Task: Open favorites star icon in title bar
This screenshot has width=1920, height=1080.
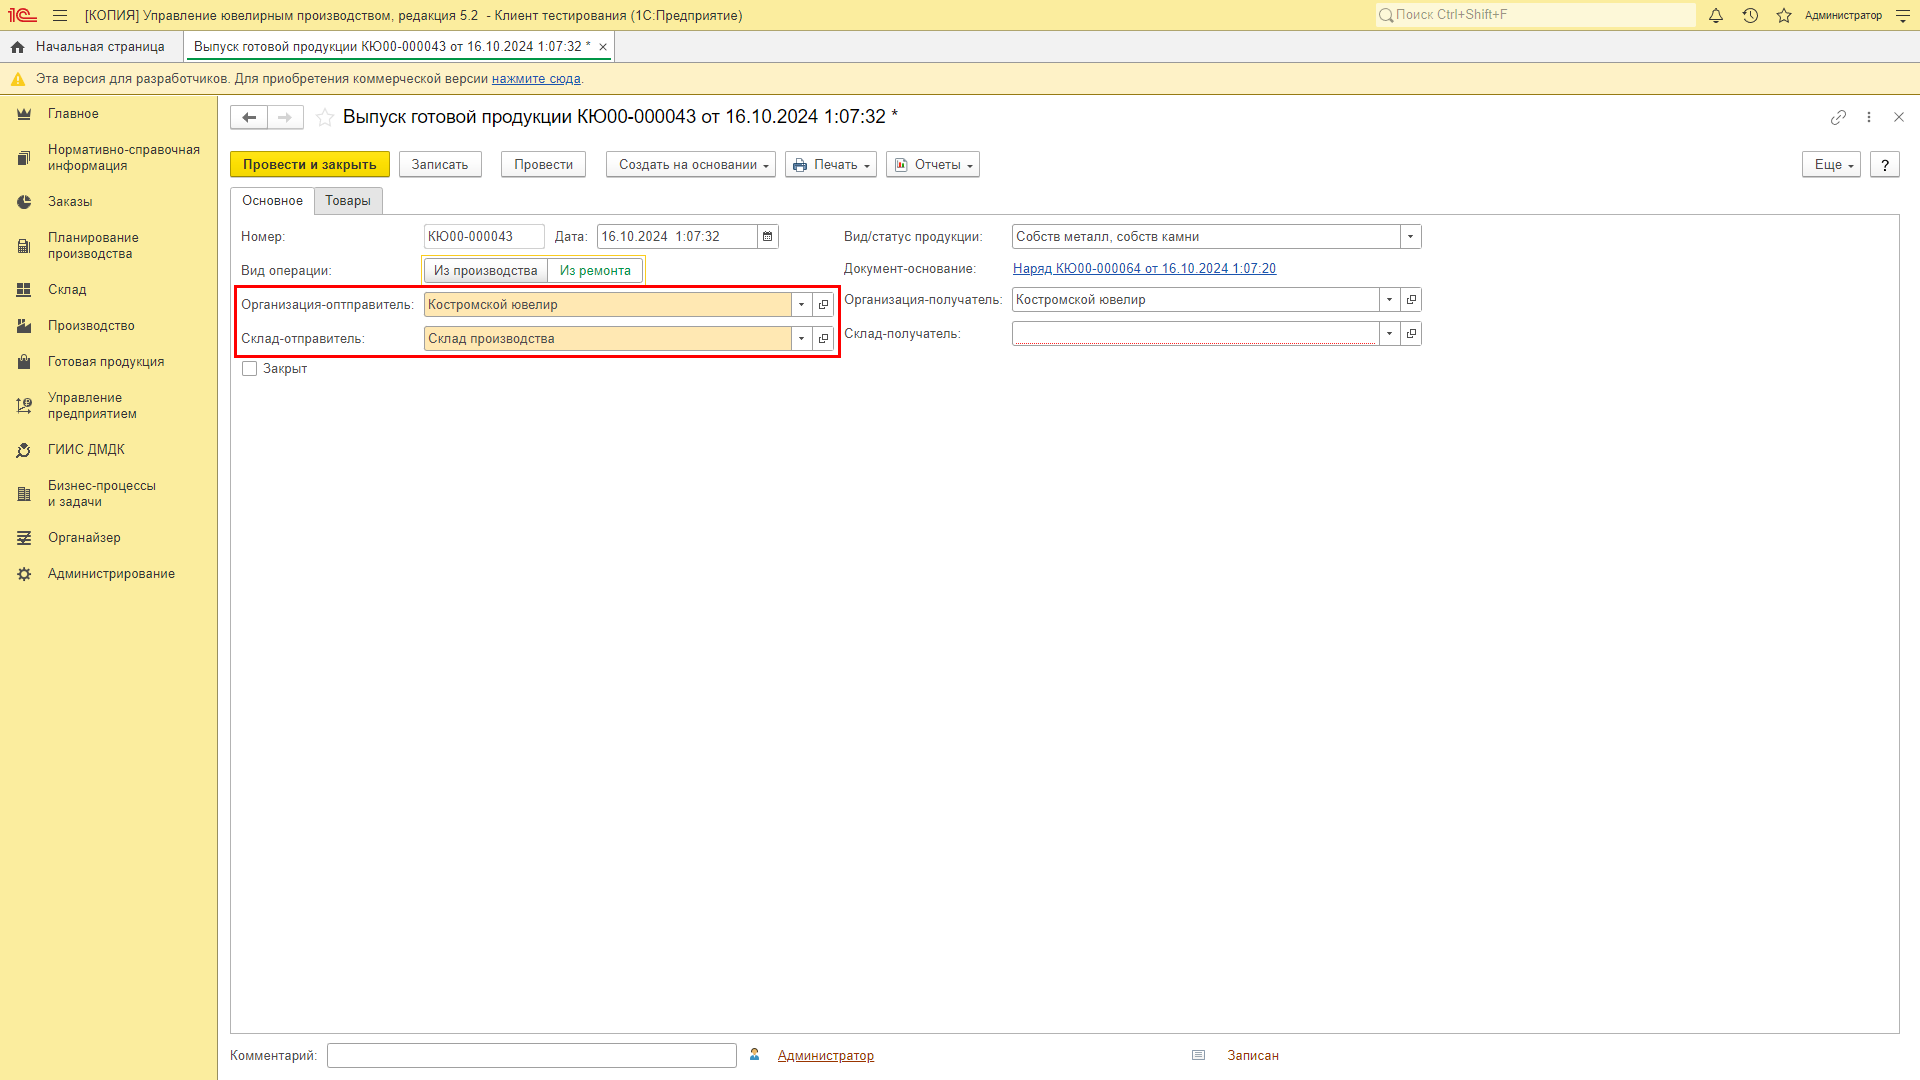Action: (1784, 15)
